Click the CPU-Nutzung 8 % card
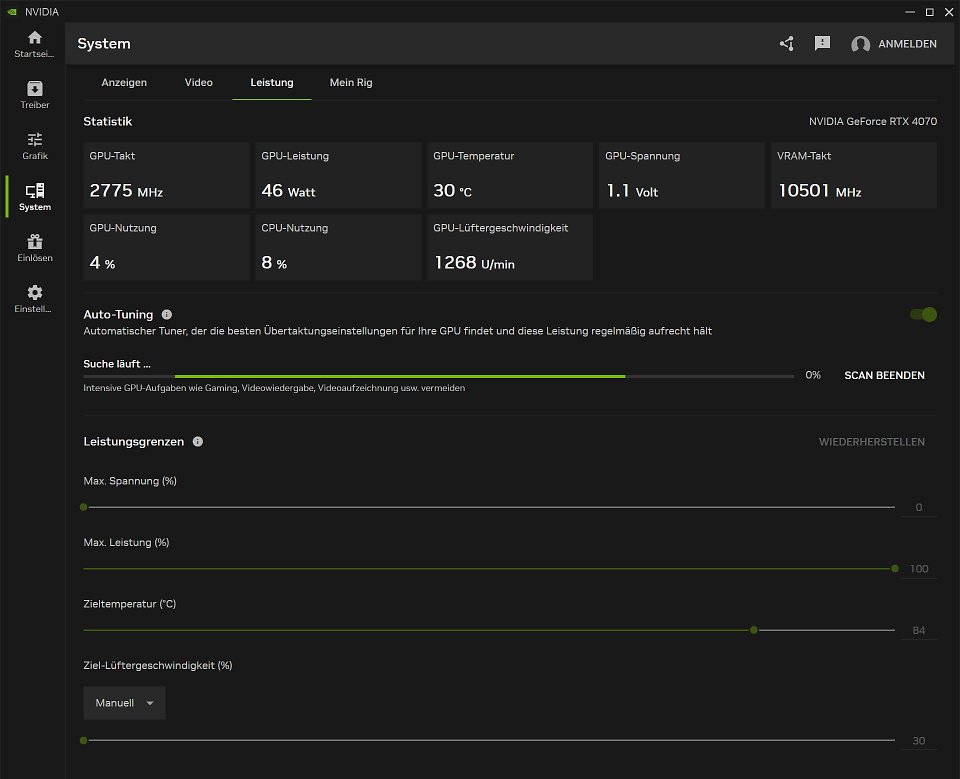Image resolution: width=960 pixels, height=779 pixels. pyautogui.click(x=339, y=247)
